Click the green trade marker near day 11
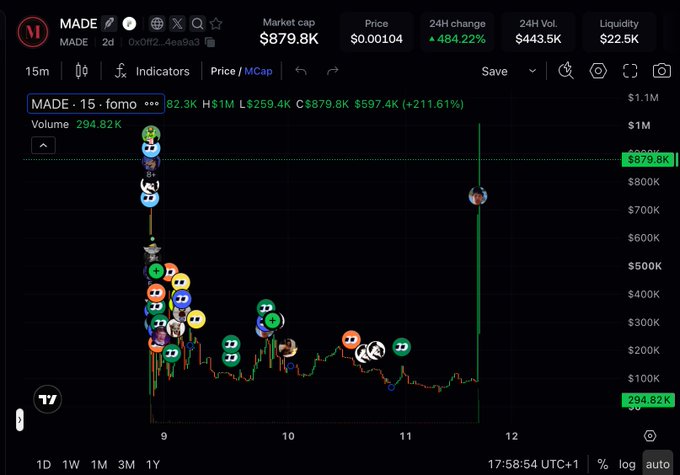The image size is (680, 475). point(402,347)
